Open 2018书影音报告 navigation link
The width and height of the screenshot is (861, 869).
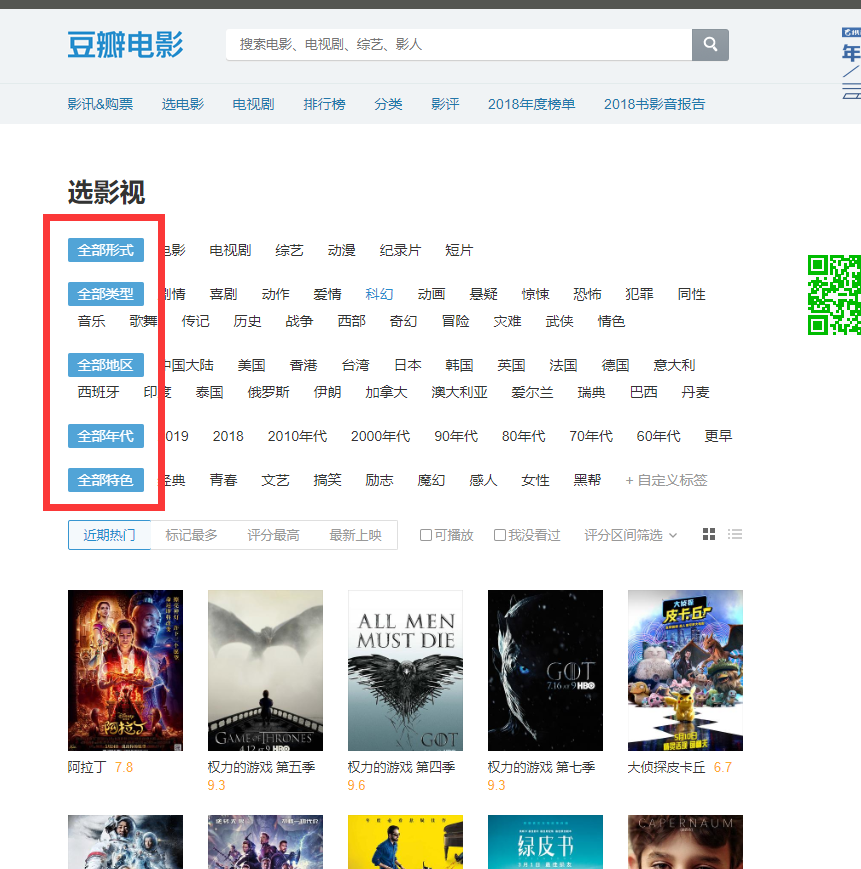coord(654,104)
